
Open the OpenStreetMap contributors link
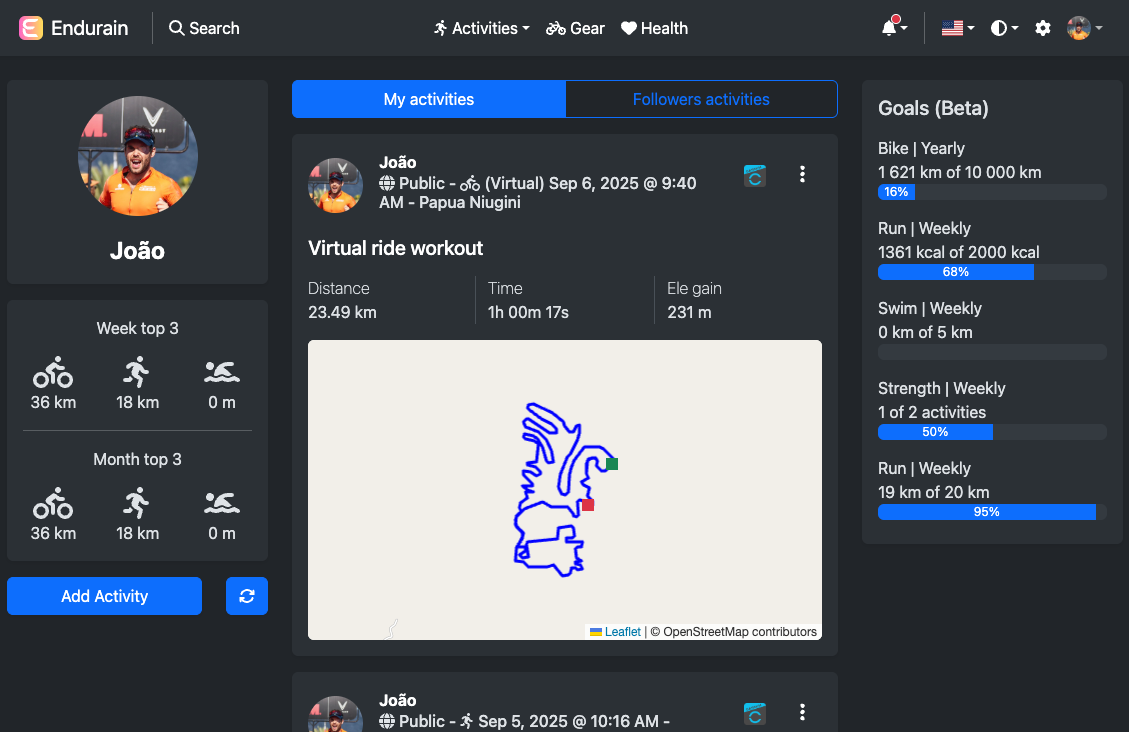(x=740, y=631)
